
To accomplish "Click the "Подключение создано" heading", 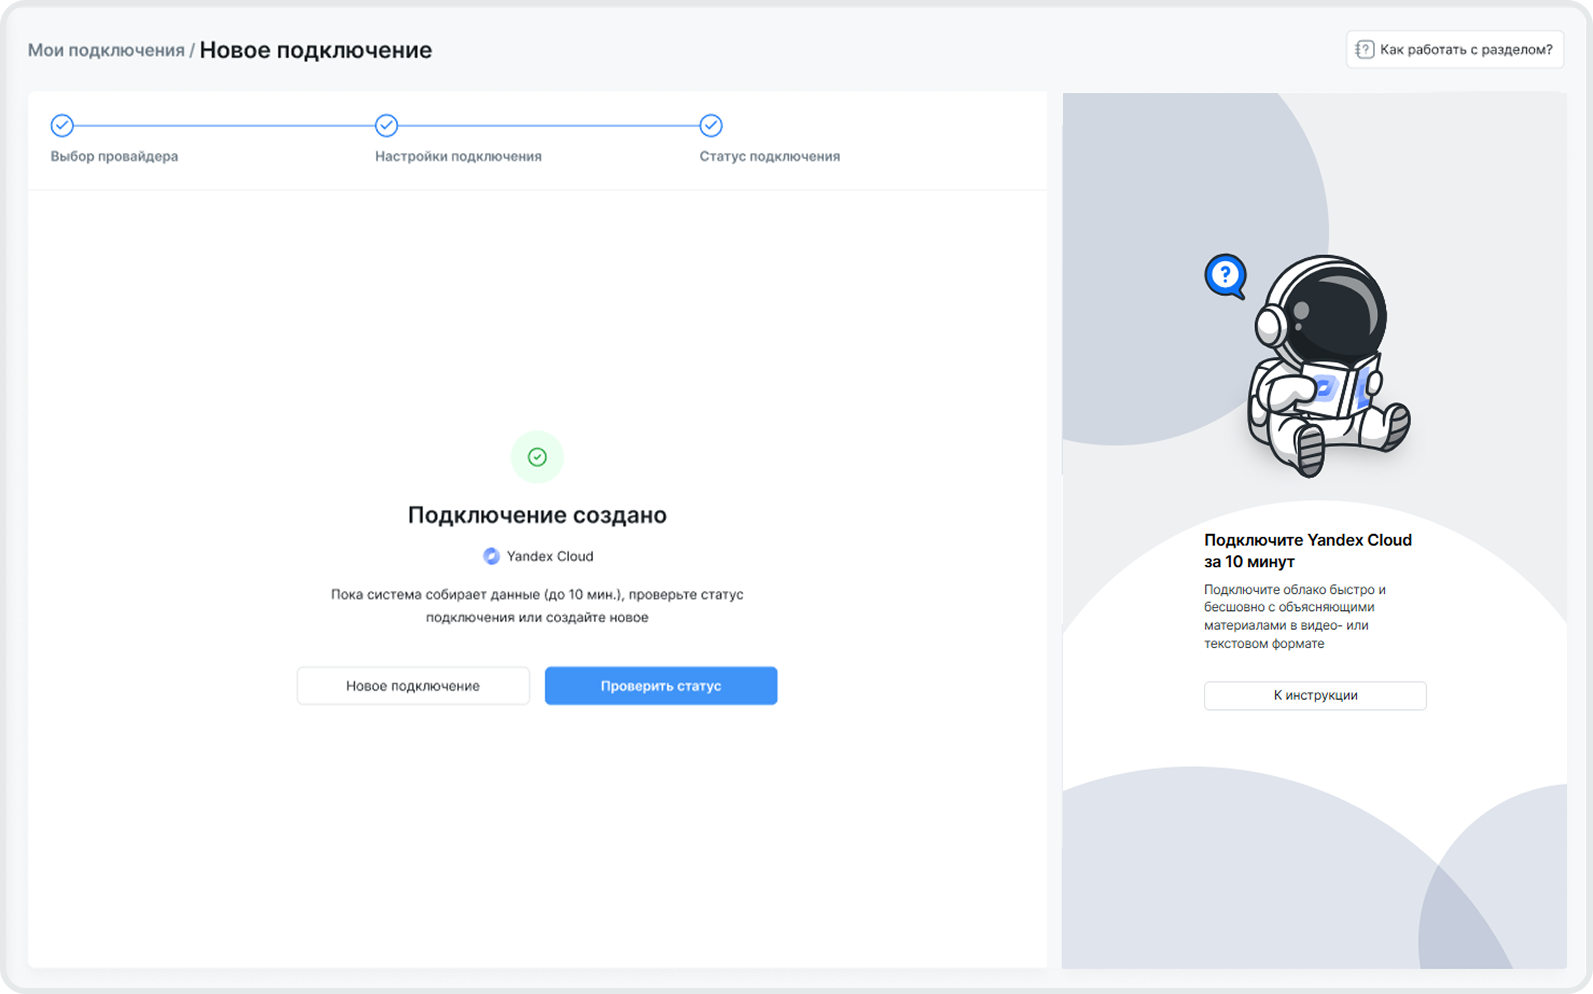I will [x=537, y=515].
